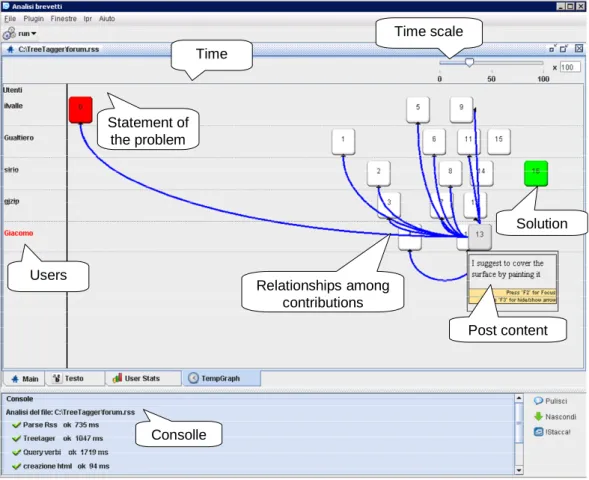Click Nascondi to hide the console
The height and width of the screenshot is (480, 589).
pos(555,417)
